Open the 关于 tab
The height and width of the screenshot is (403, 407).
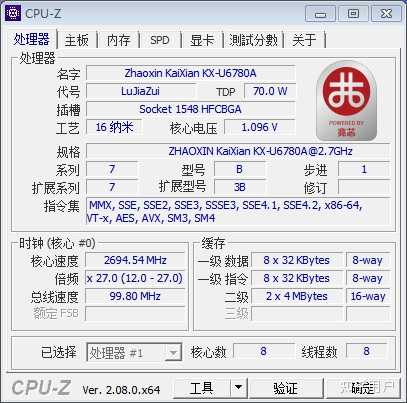pos(304,40)
